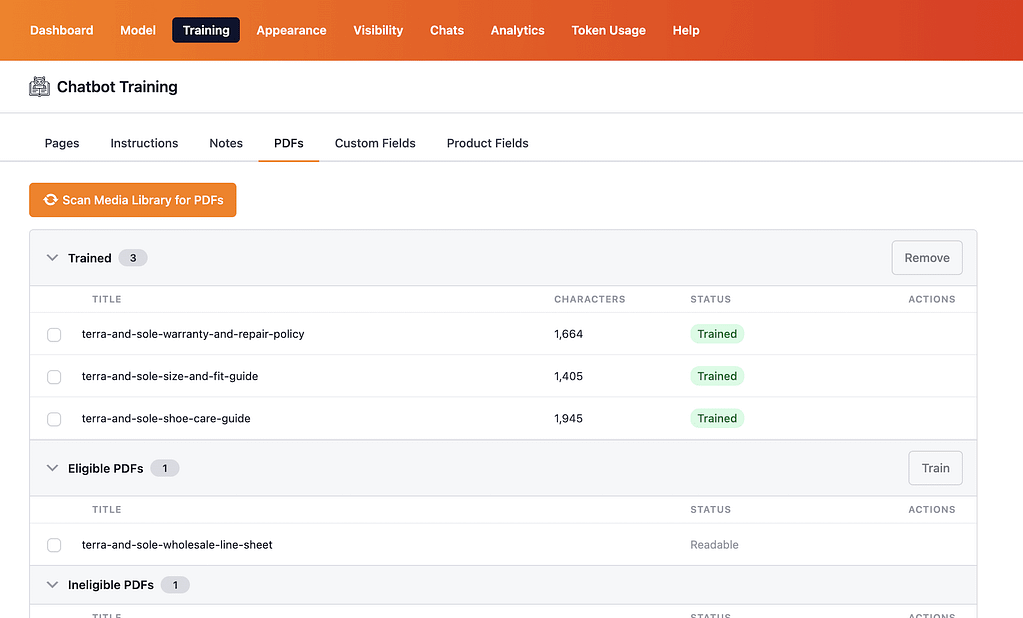
Task: Open the Visibility menu item
Action: coord(378,30)
